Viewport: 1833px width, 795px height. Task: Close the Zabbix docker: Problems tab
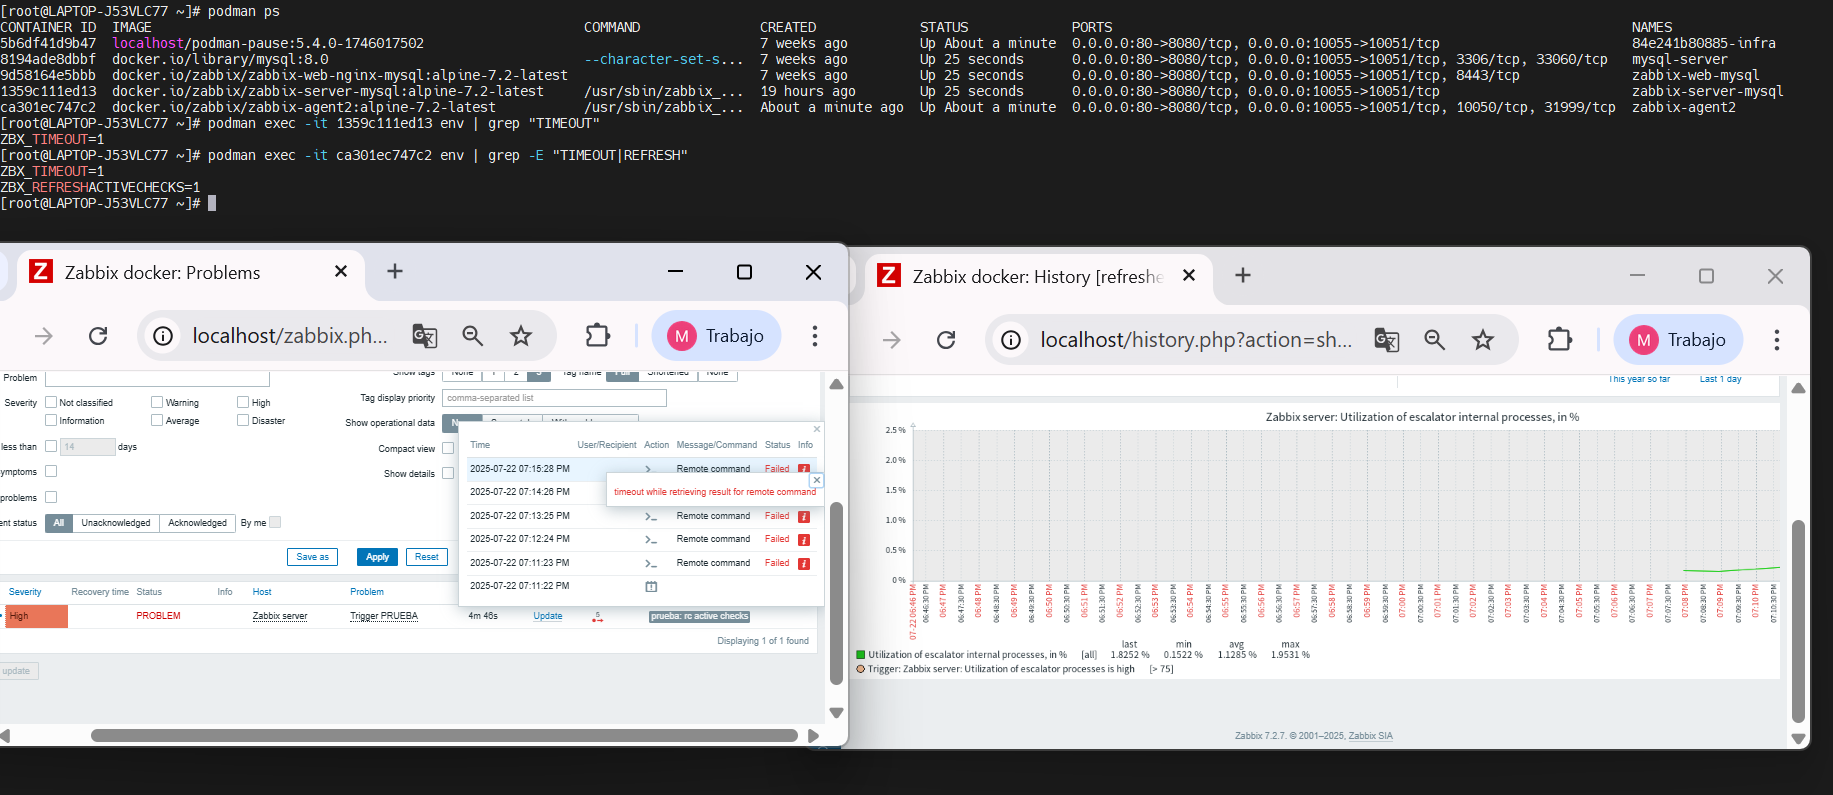(x=341, y=271)
